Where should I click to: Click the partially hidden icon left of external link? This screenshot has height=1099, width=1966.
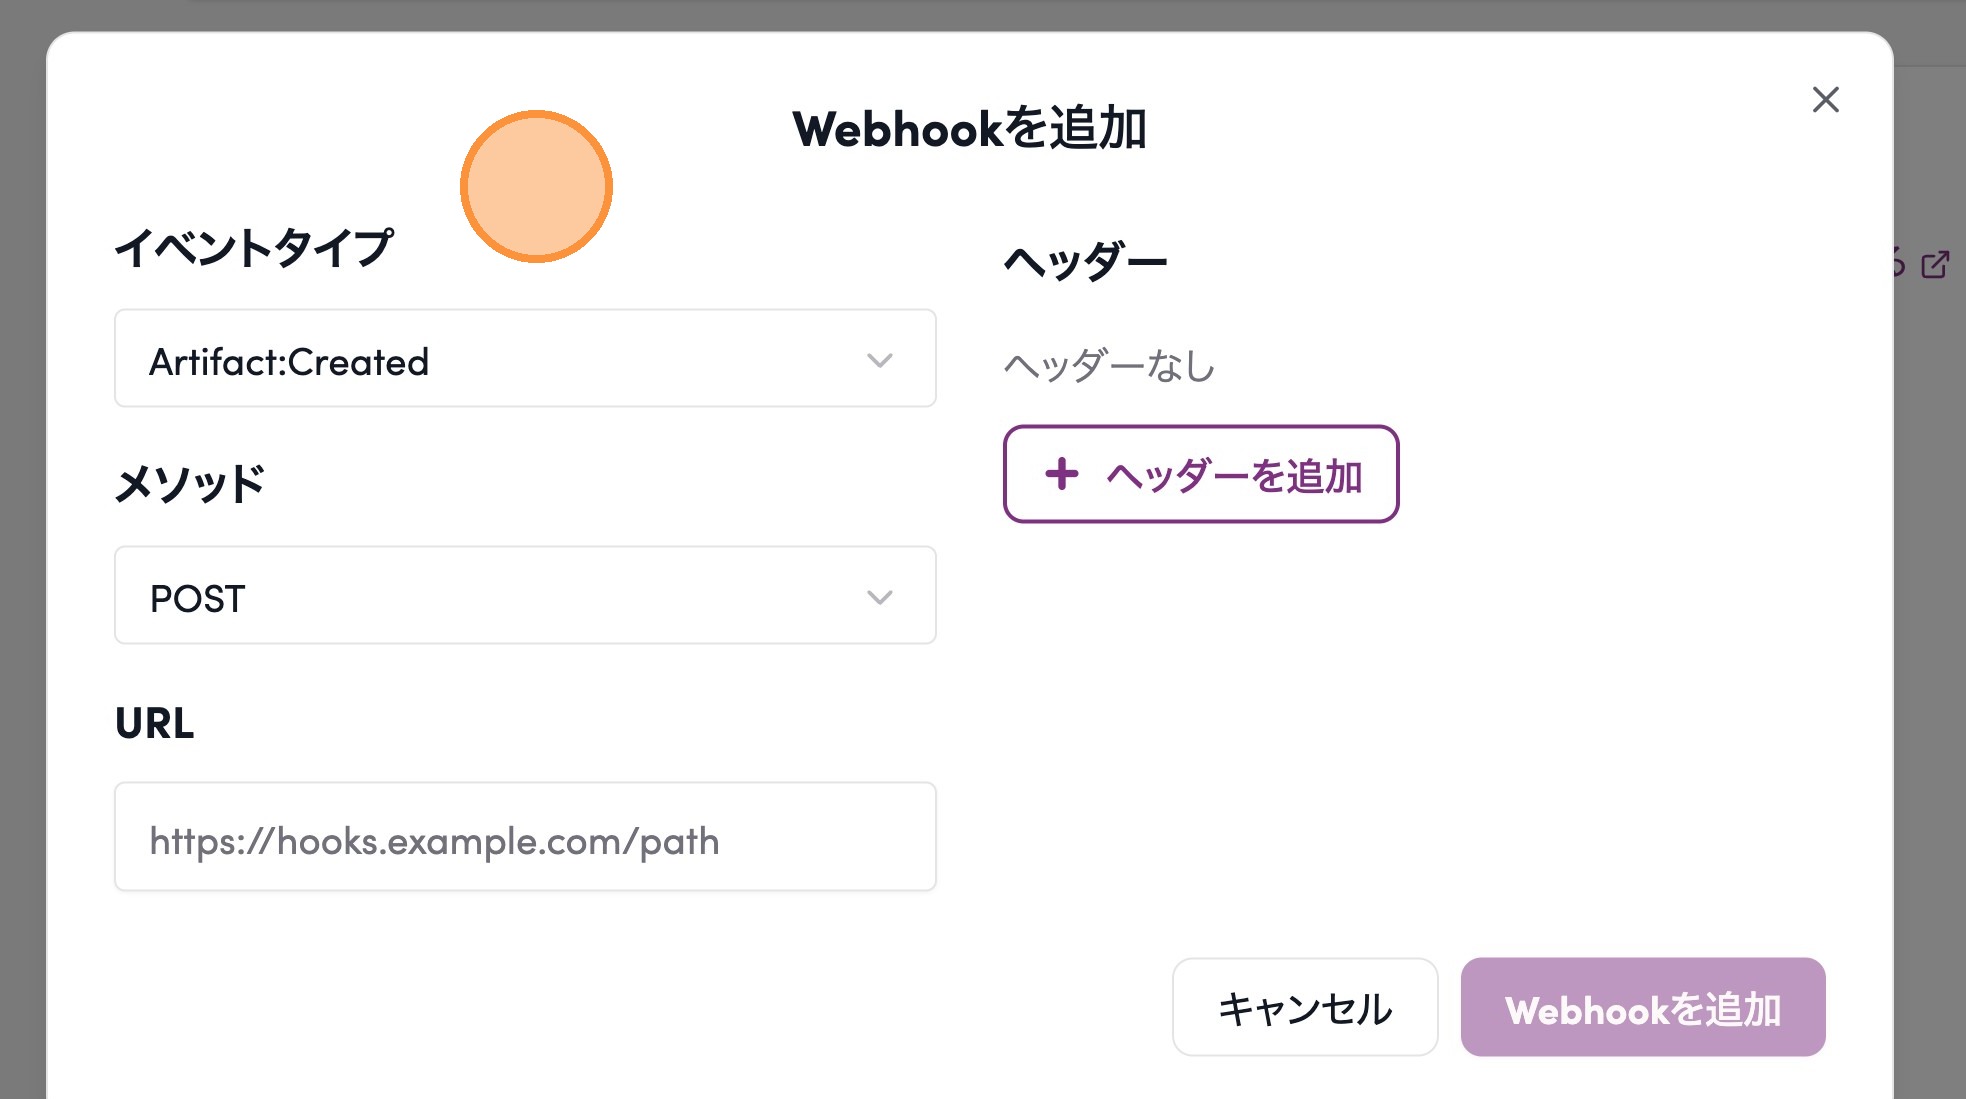pyautogui.click(x=1898, y=264)
